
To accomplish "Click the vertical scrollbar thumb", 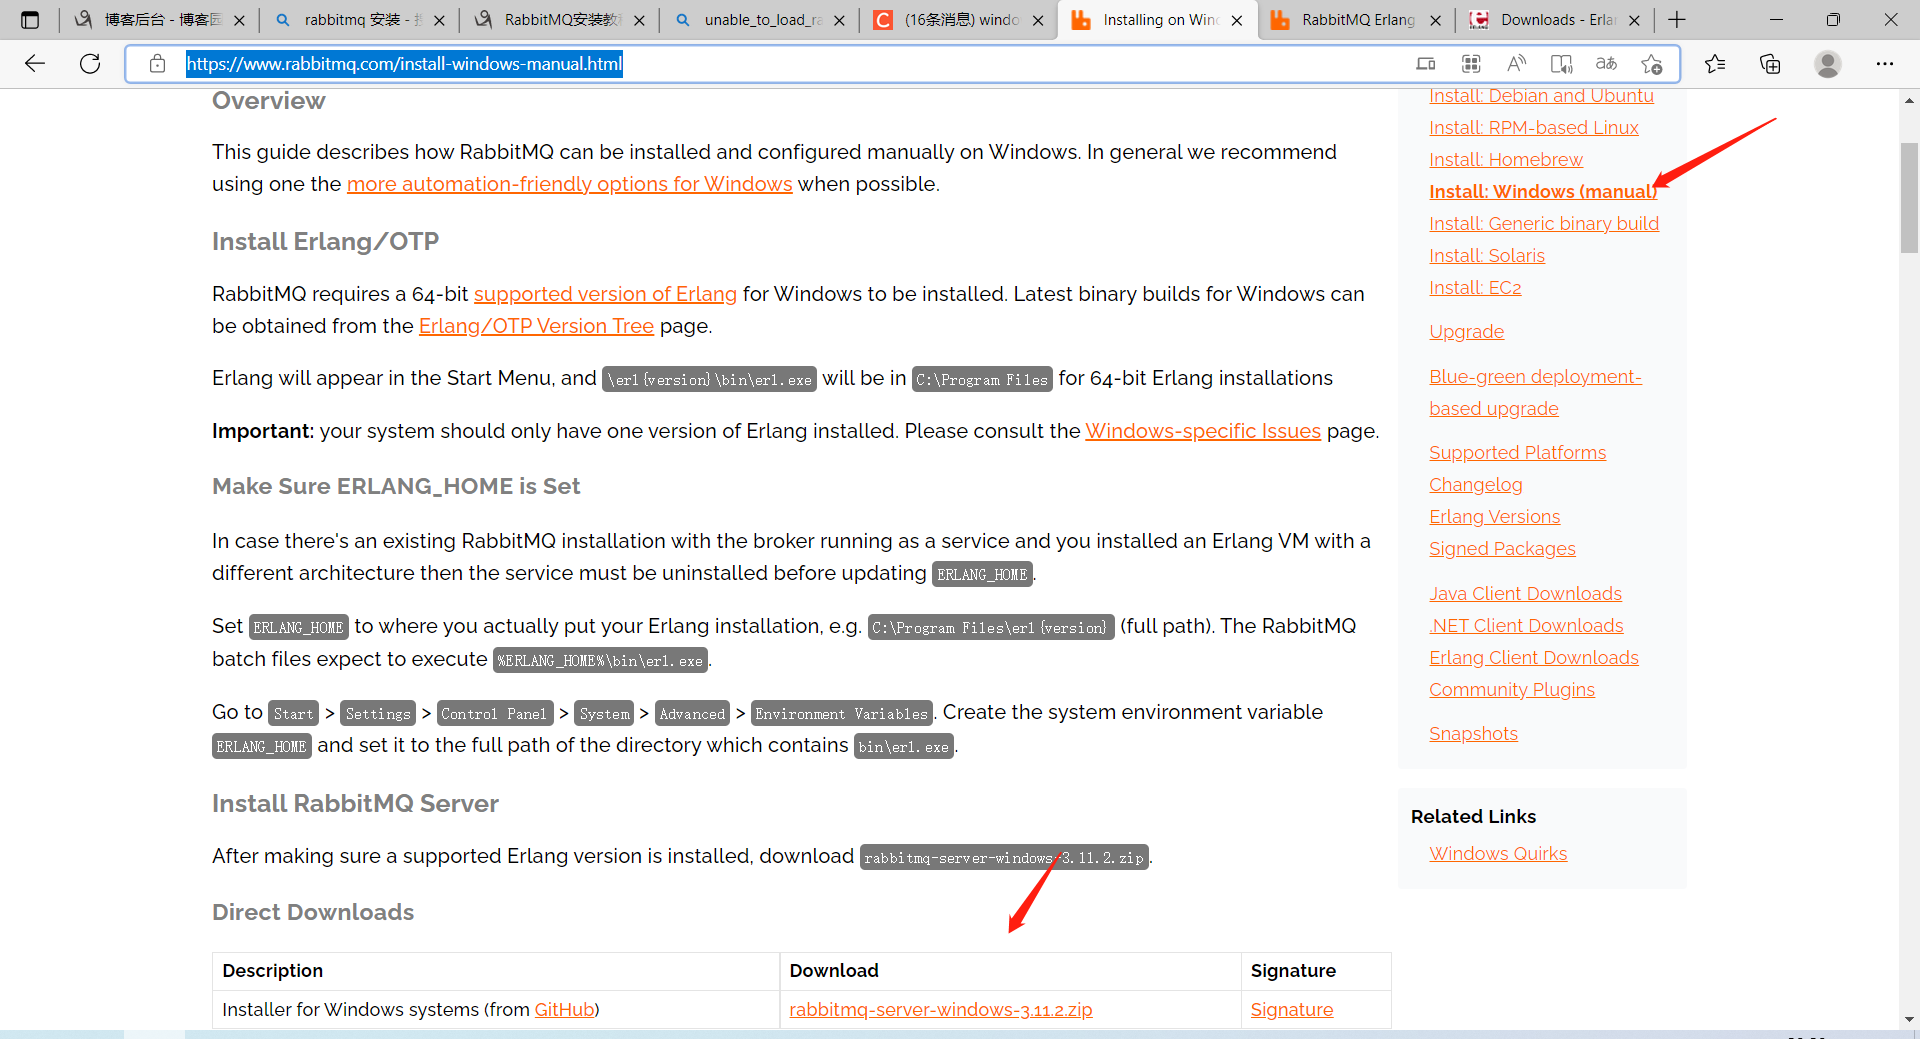I will tap(1909, 198).
